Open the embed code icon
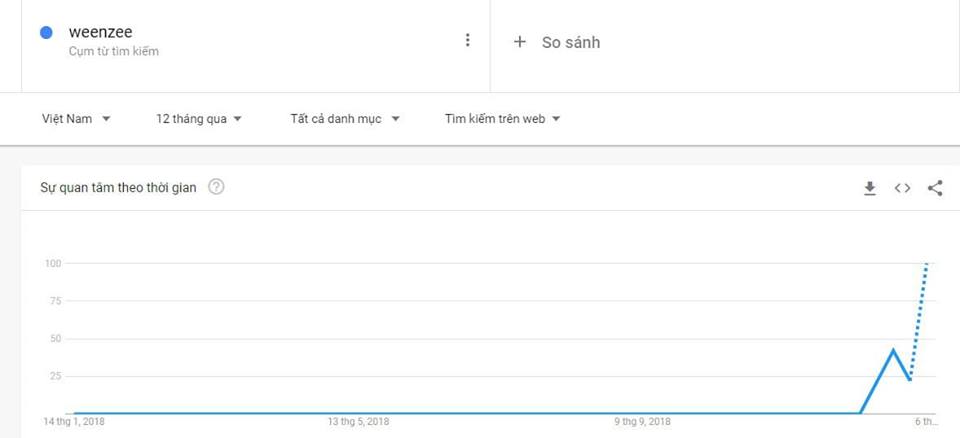The image size is (960, 438). (x=902, y=188)
